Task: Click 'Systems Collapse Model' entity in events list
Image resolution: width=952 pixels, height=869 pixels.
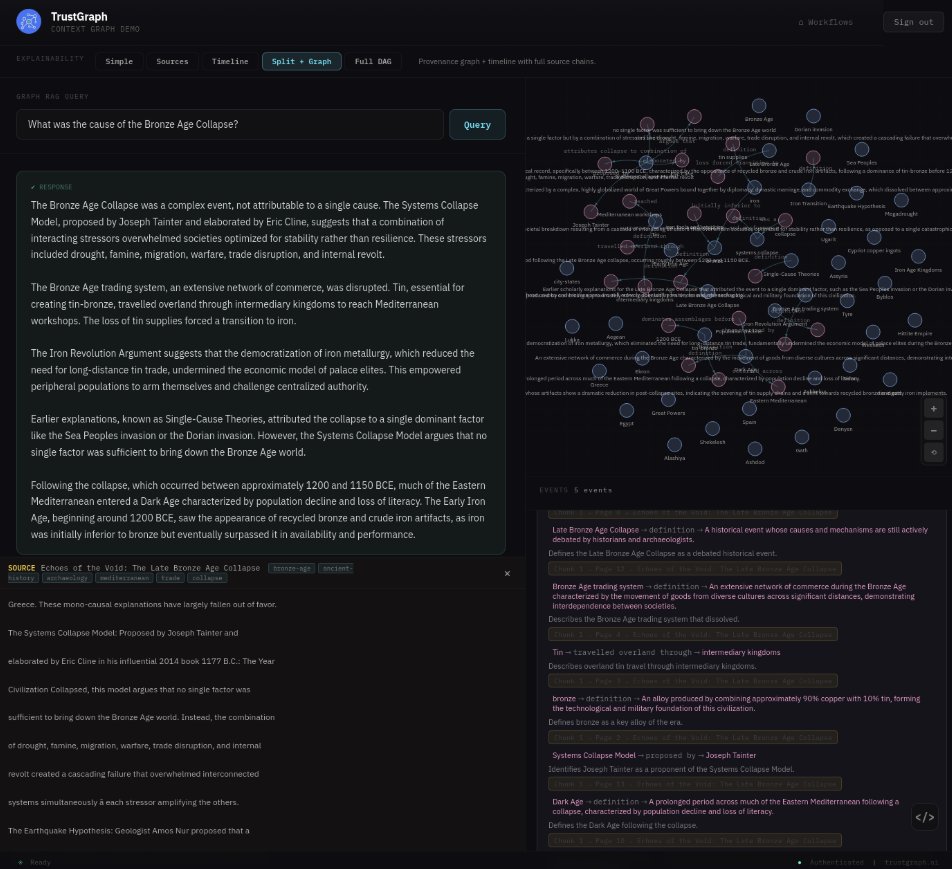Action: 594,755
